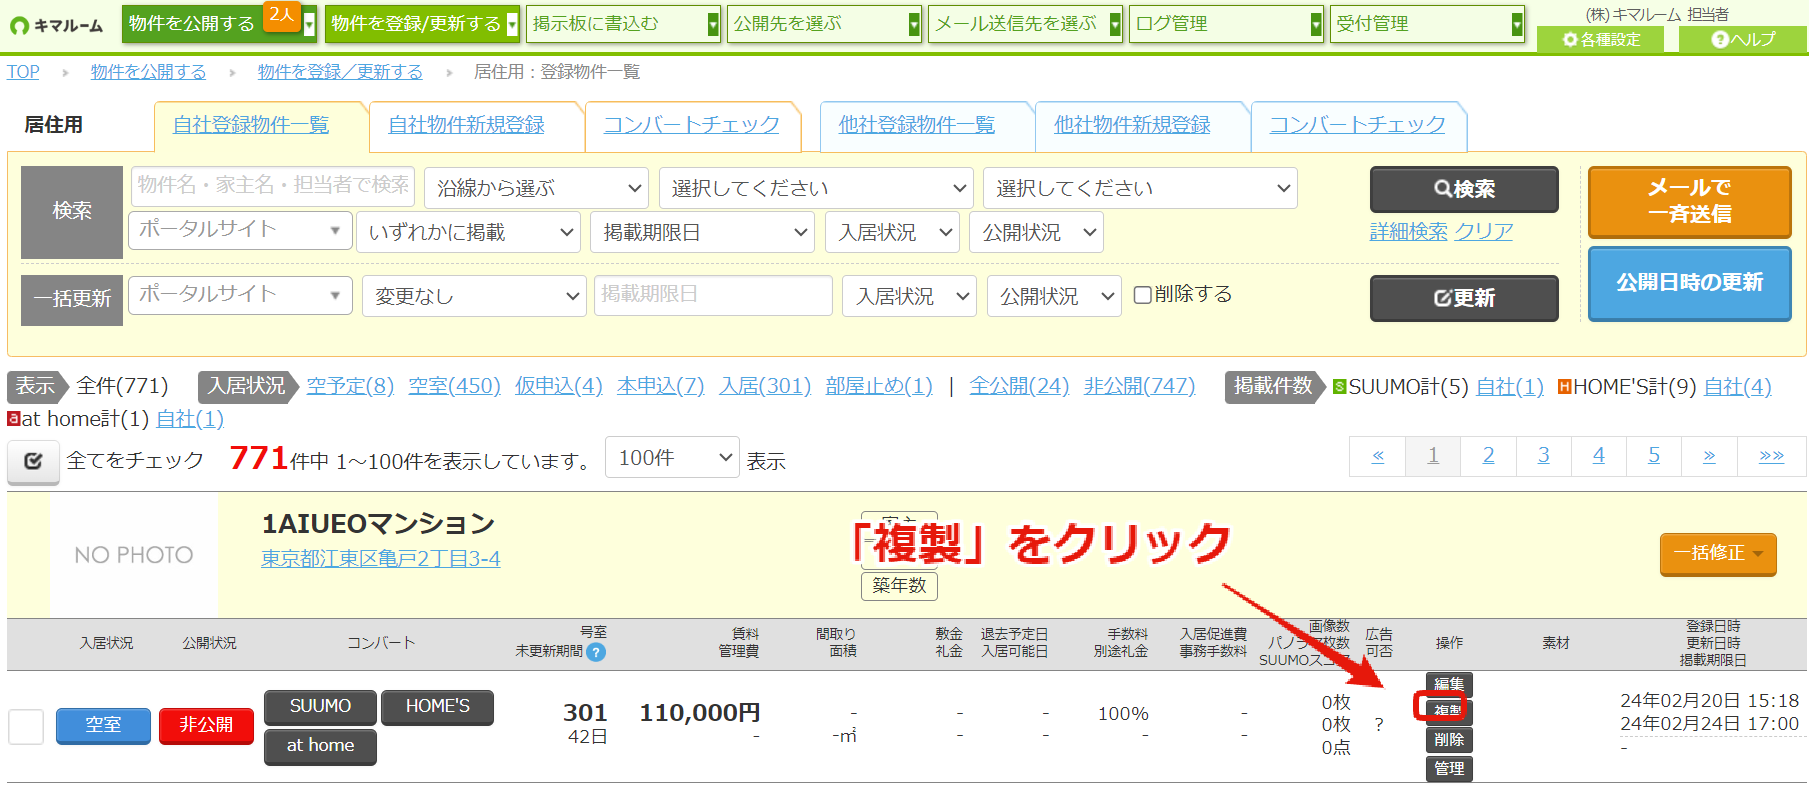The width and height of the screenshot is (1809, 801).
Task: Click the HOME'S convert button
Action: tap(437, 707)
